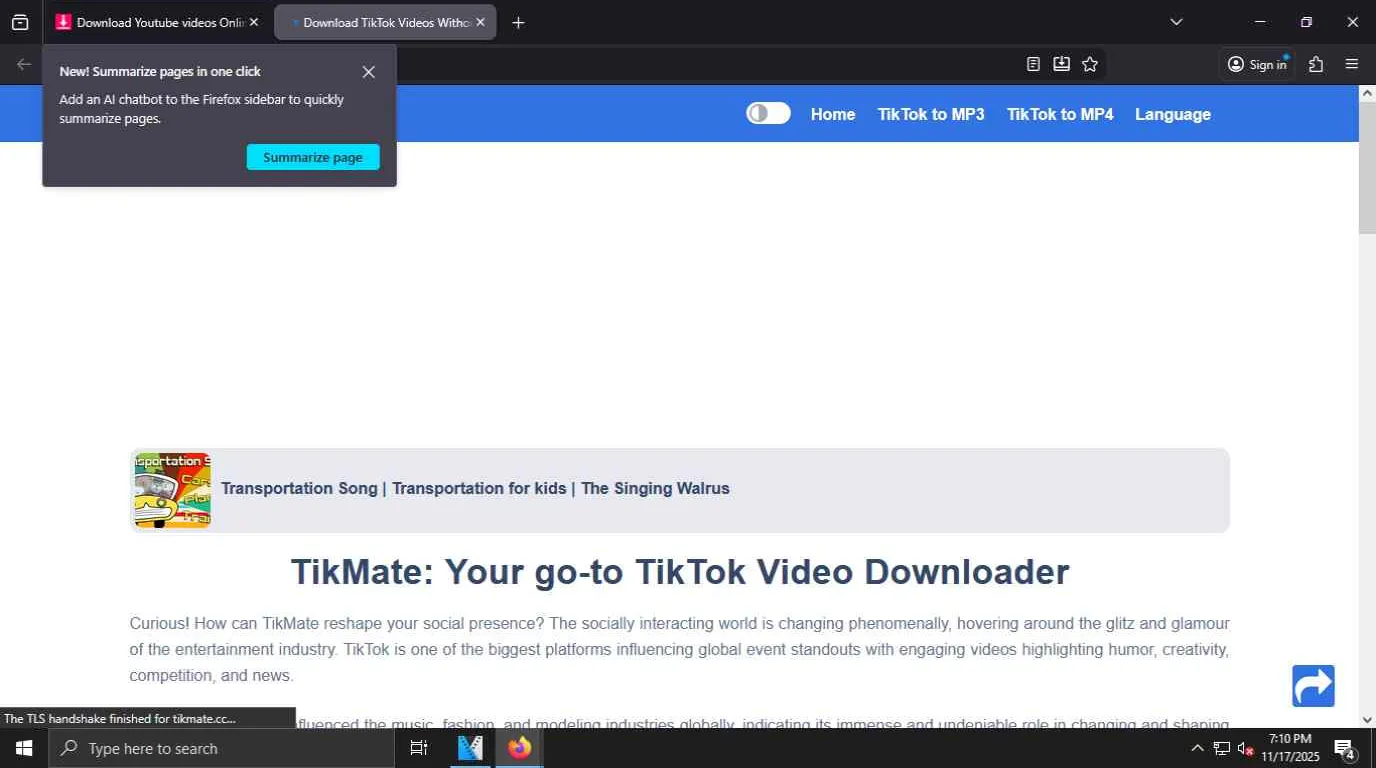This screenshot has width=1376, height=768.
Task: Open Firefox View from the tab bar
Action: (20, 22)
